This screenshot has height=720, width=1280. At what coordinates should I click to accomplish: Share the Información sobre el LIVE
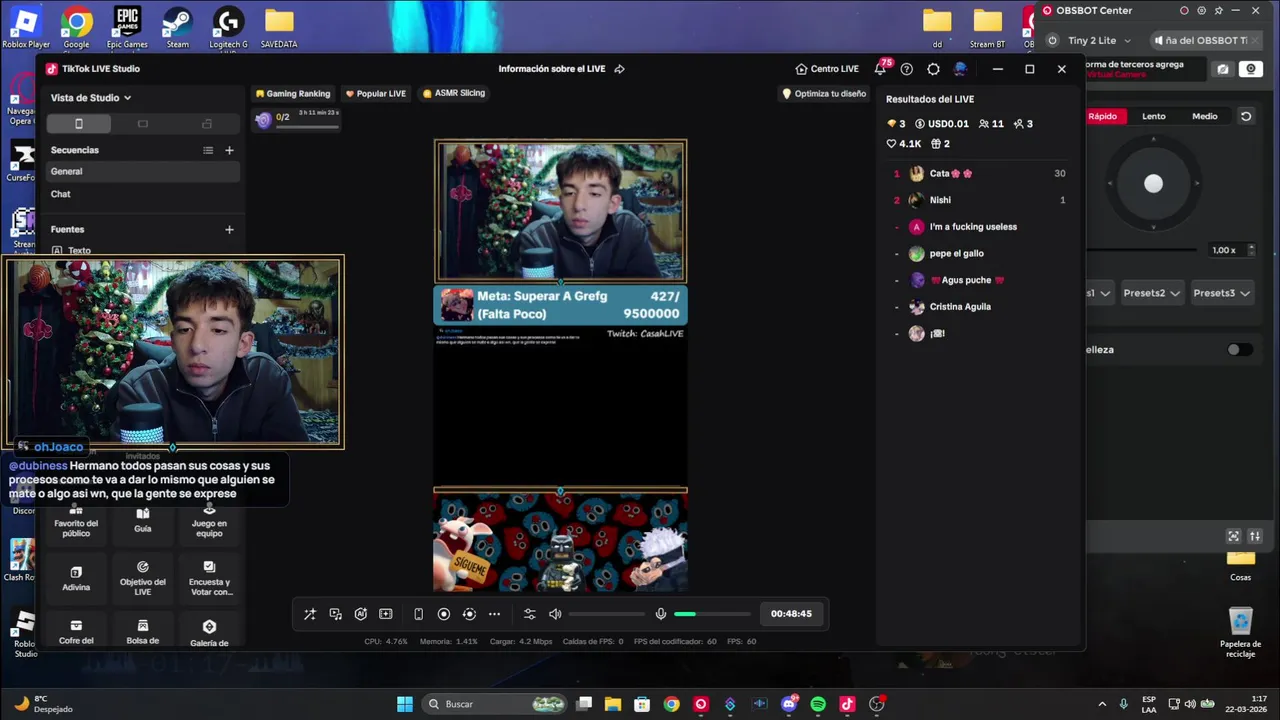click(x=619, y=69)
